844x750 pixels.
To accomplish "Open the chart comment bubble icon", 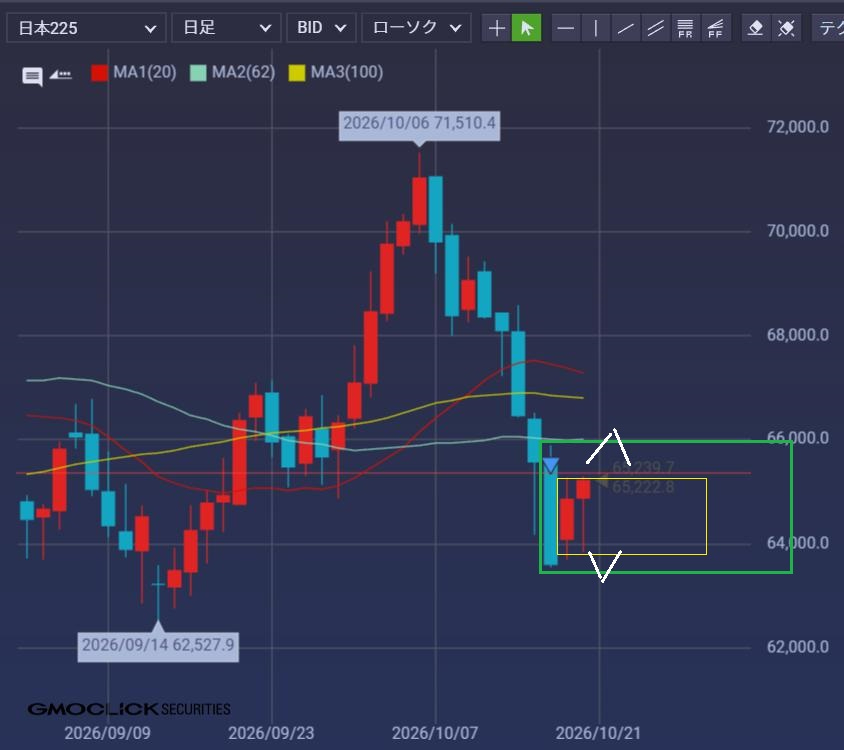I will pos(32,76).
